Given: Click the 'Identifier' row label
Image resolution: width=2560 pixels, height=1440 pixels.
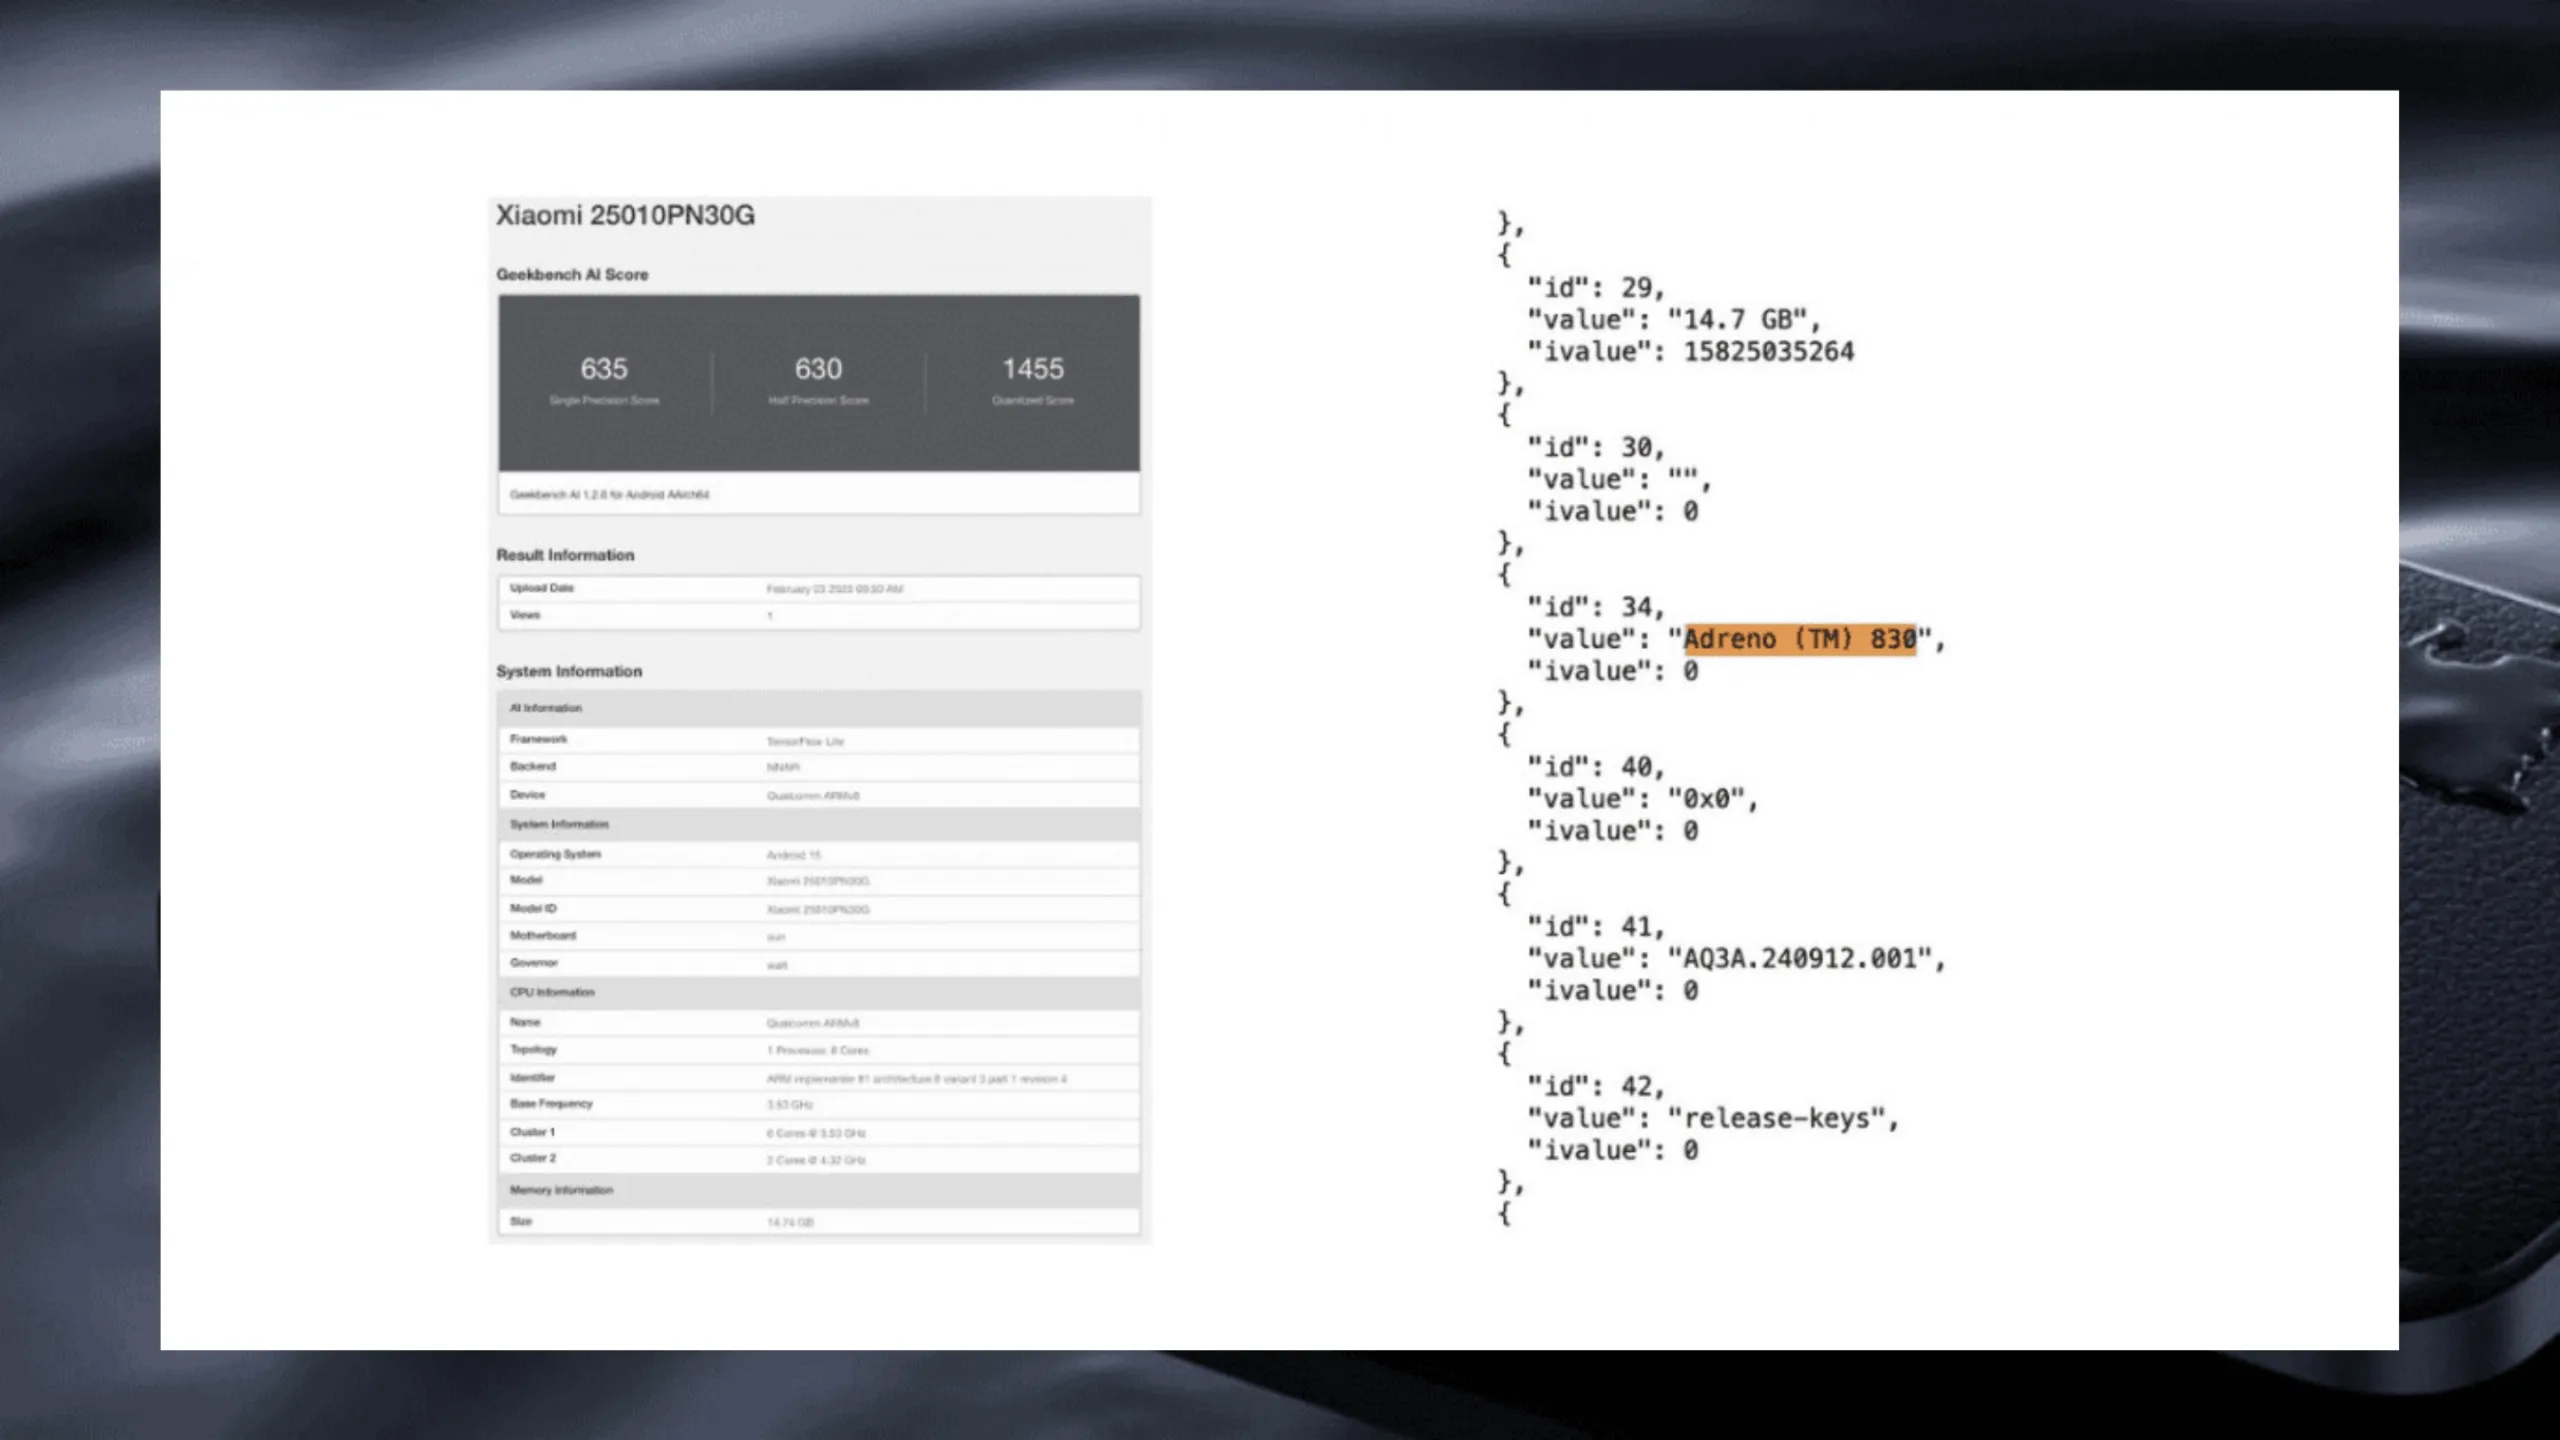Looking at the screenshot, I should click(x=532, y=1077).
